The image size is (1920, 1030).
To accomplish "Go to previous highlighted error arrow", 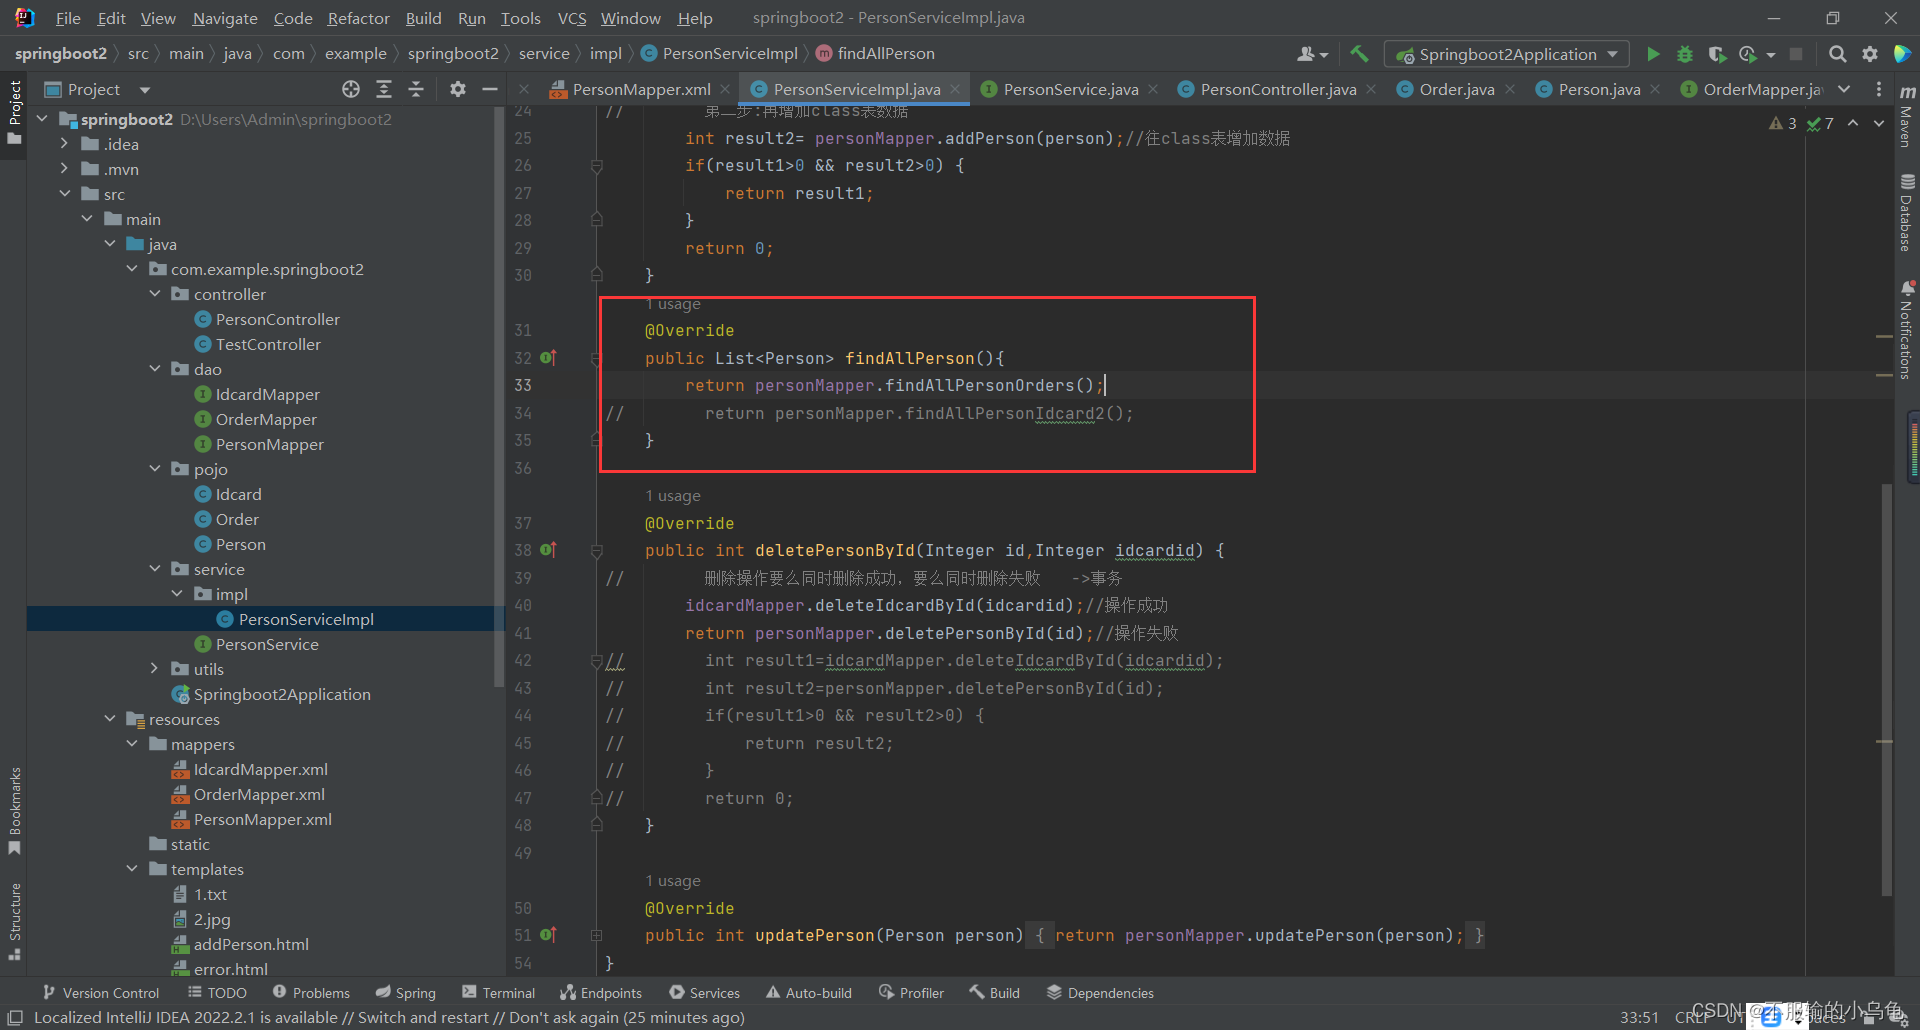I will click(1853, 123).
